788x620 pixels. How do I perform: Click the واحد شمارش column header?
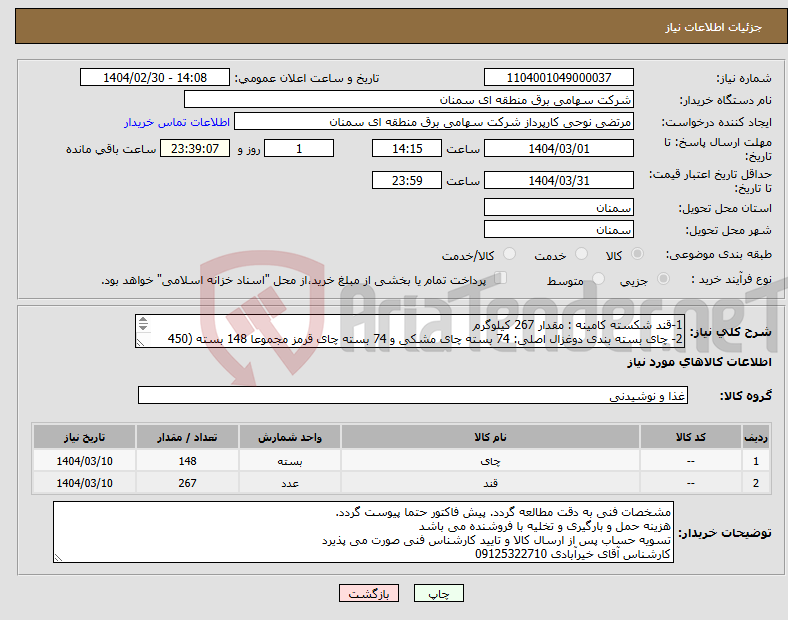(x=290, y=437)
